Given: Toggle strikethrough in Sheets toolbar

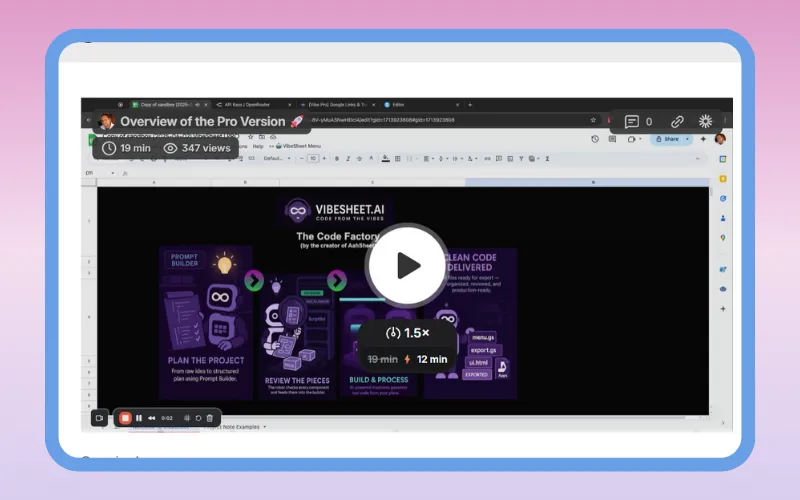Looking at the screenshot, I should [x=360, y=159].
